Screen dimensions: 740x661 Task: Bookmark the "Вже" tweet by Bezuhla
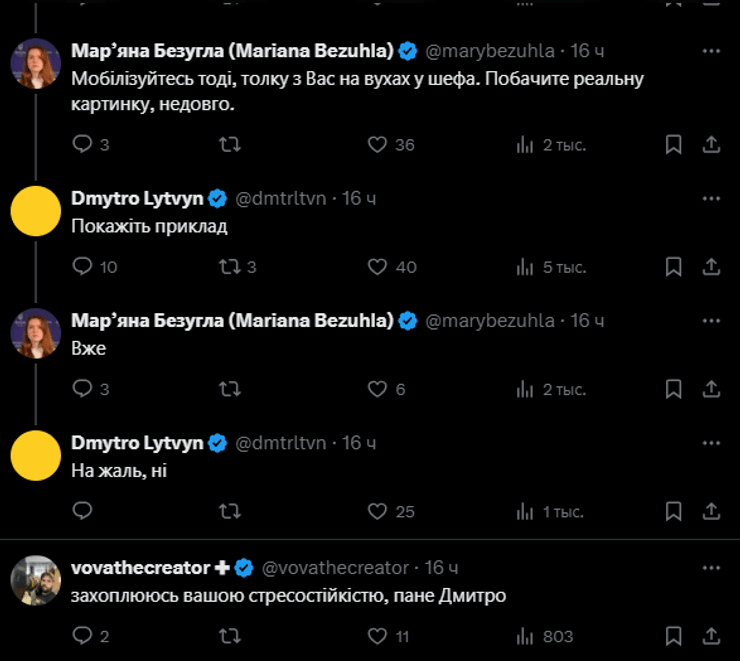(x=673, y=389)
